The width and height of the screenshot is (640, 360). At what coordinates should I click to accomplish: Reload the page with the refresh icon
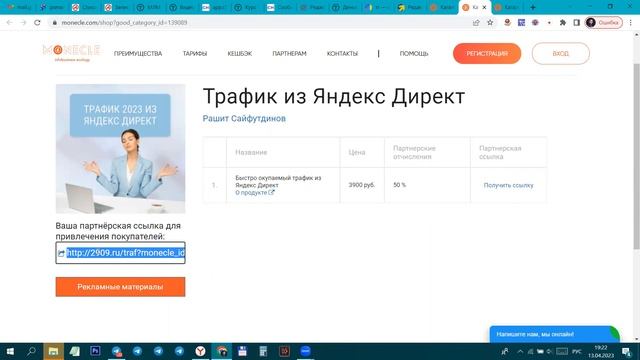[37, 22]
